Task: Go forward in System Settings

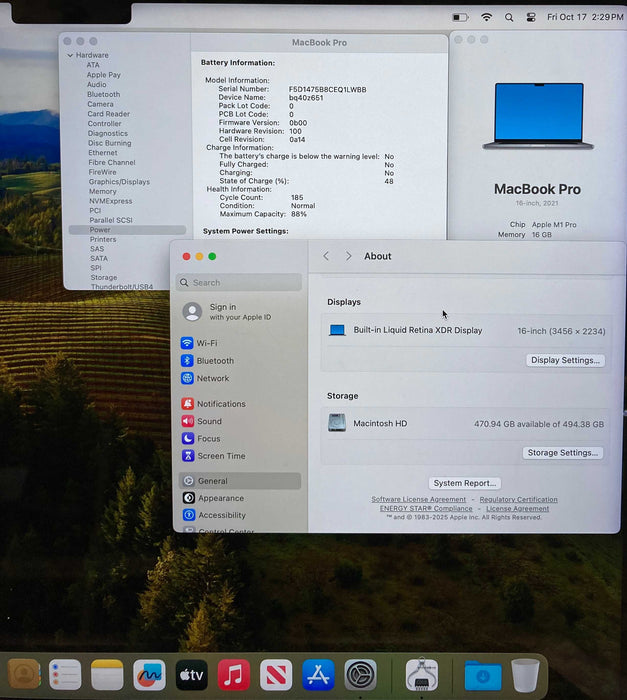Action: click(x=349, y=256)
